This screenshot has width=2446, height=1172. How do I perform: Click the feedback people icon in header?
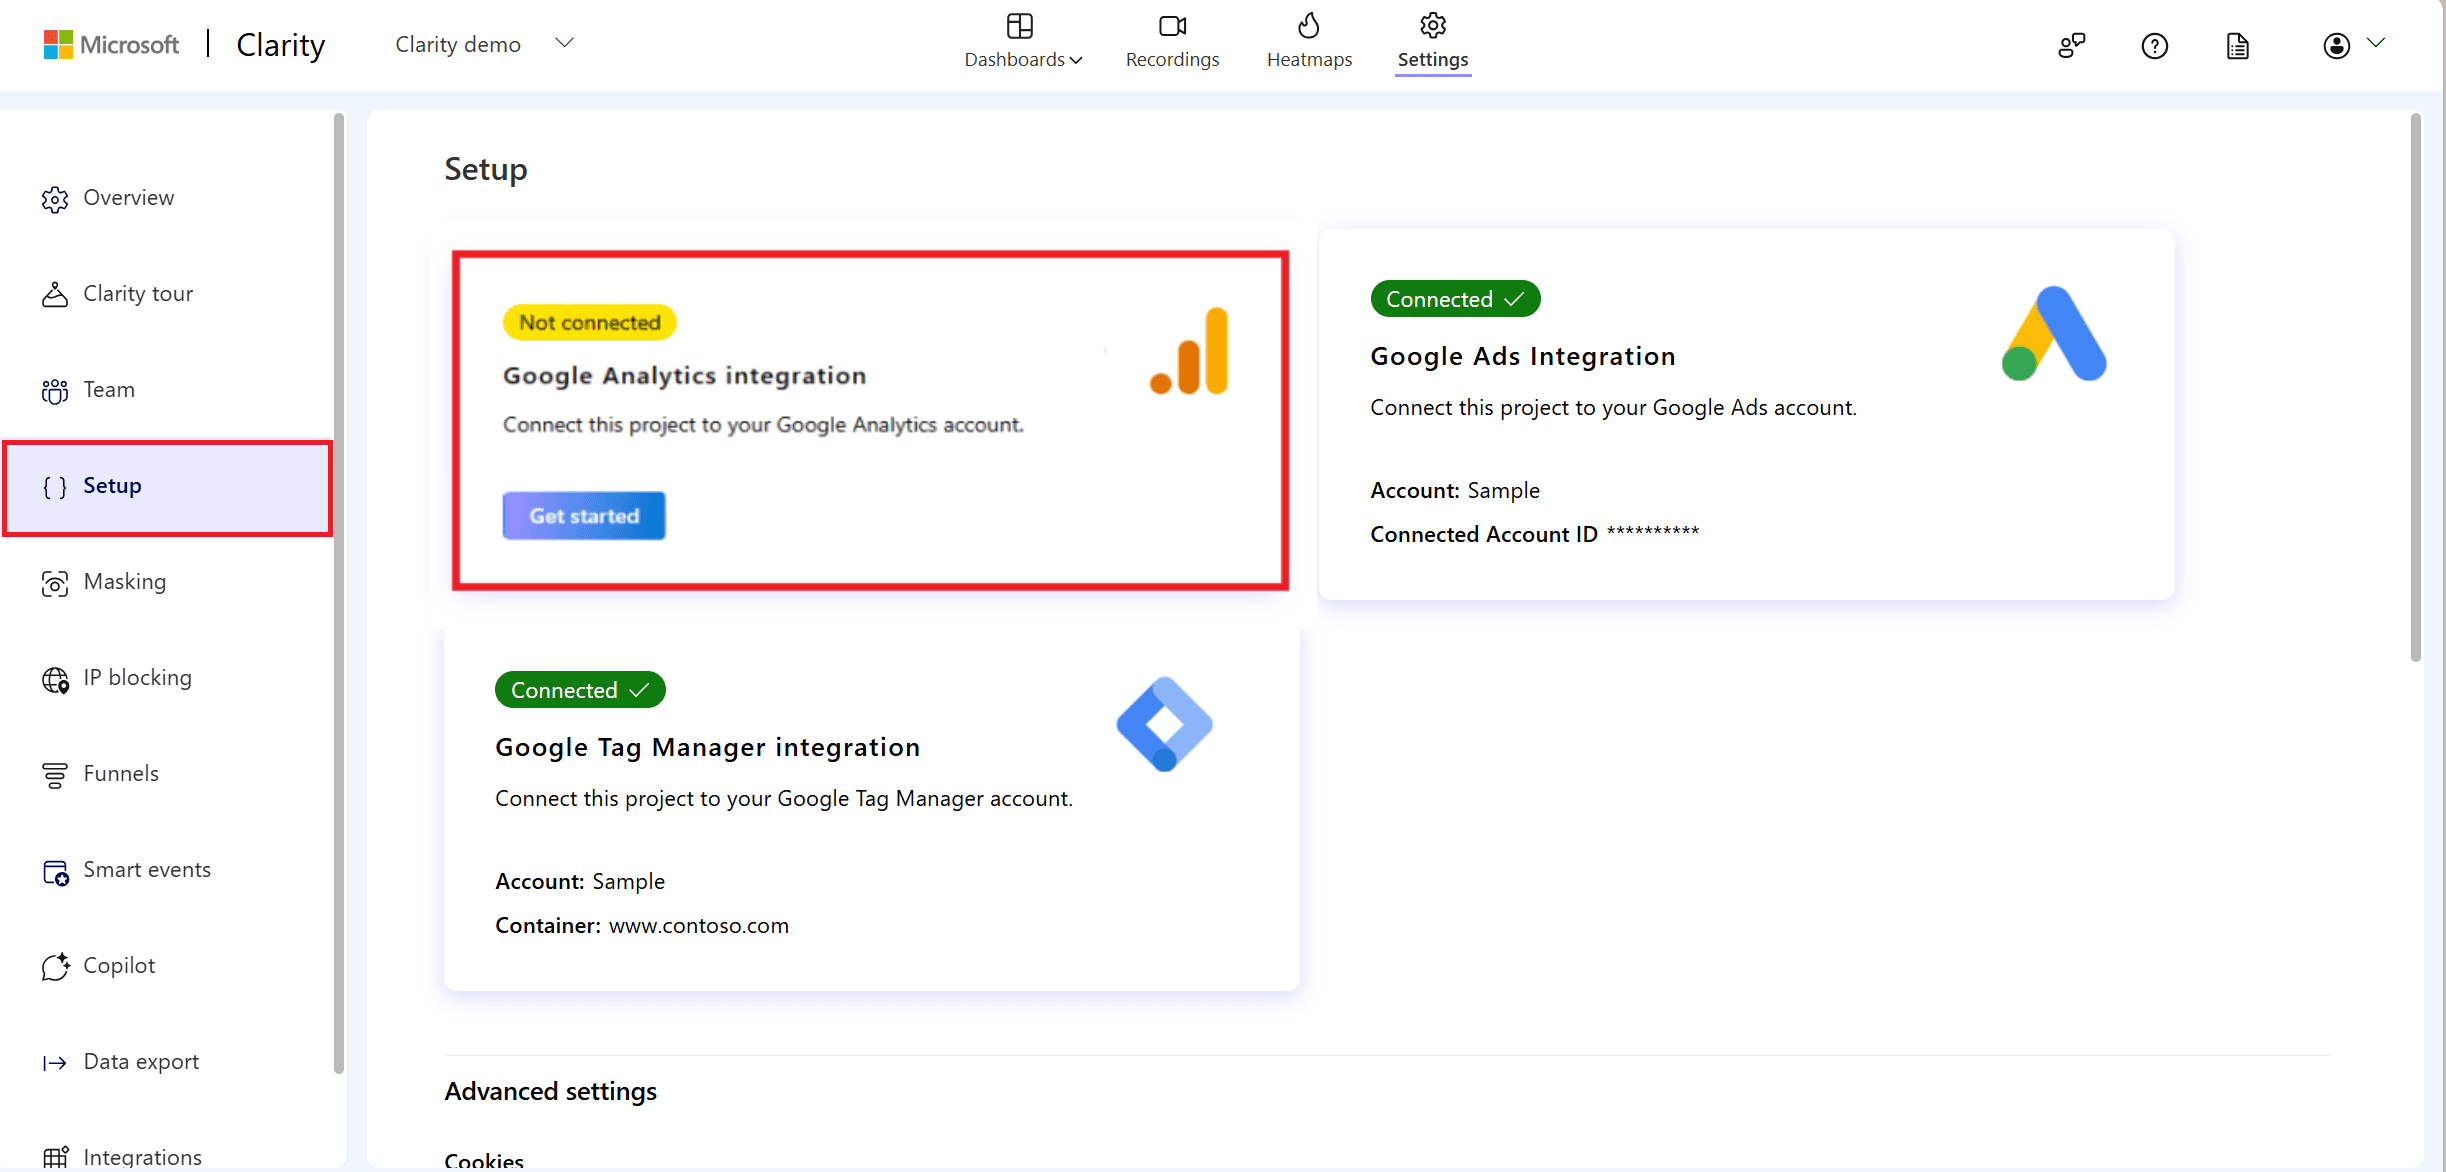(x=2071, y=46)
